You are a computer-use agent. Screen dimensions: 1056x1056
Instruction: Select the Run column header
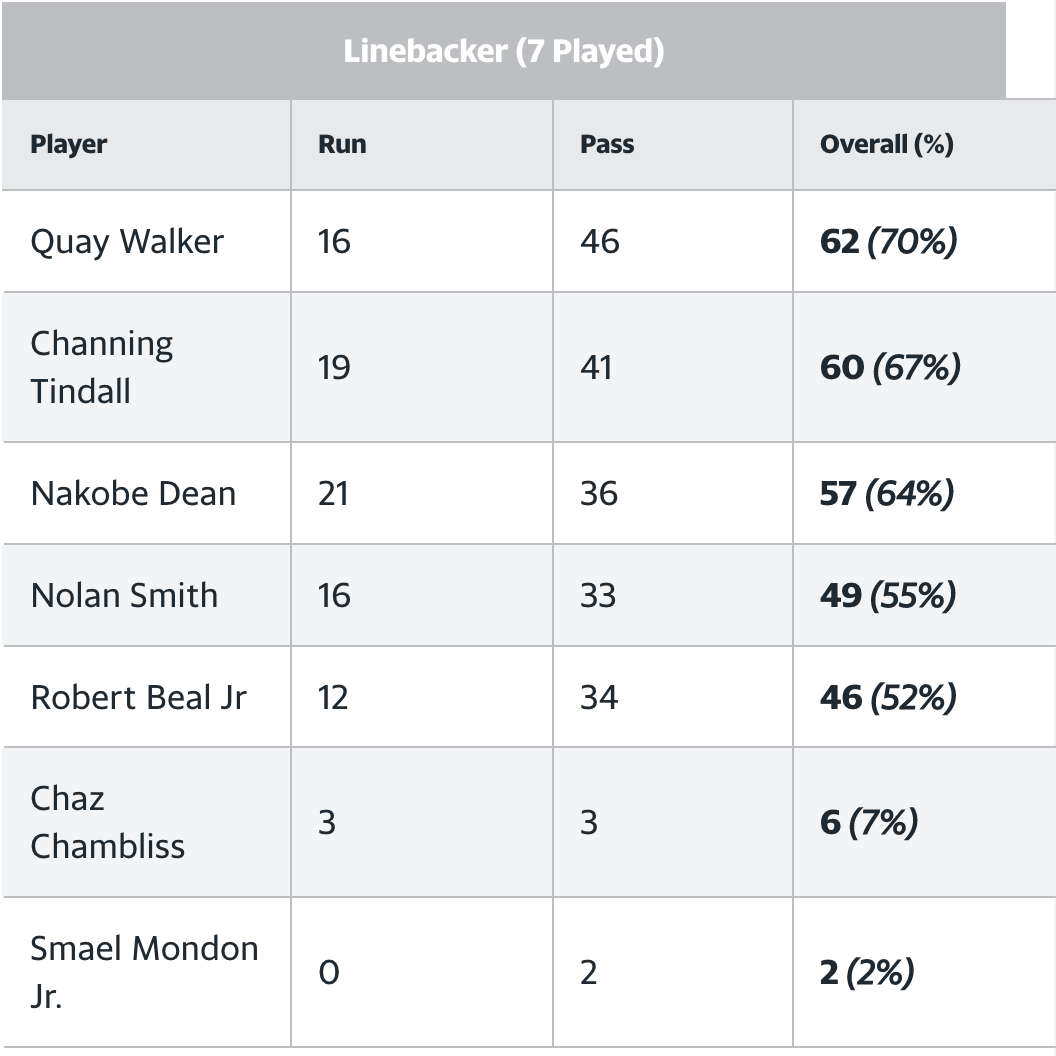(x=342, y=144)
